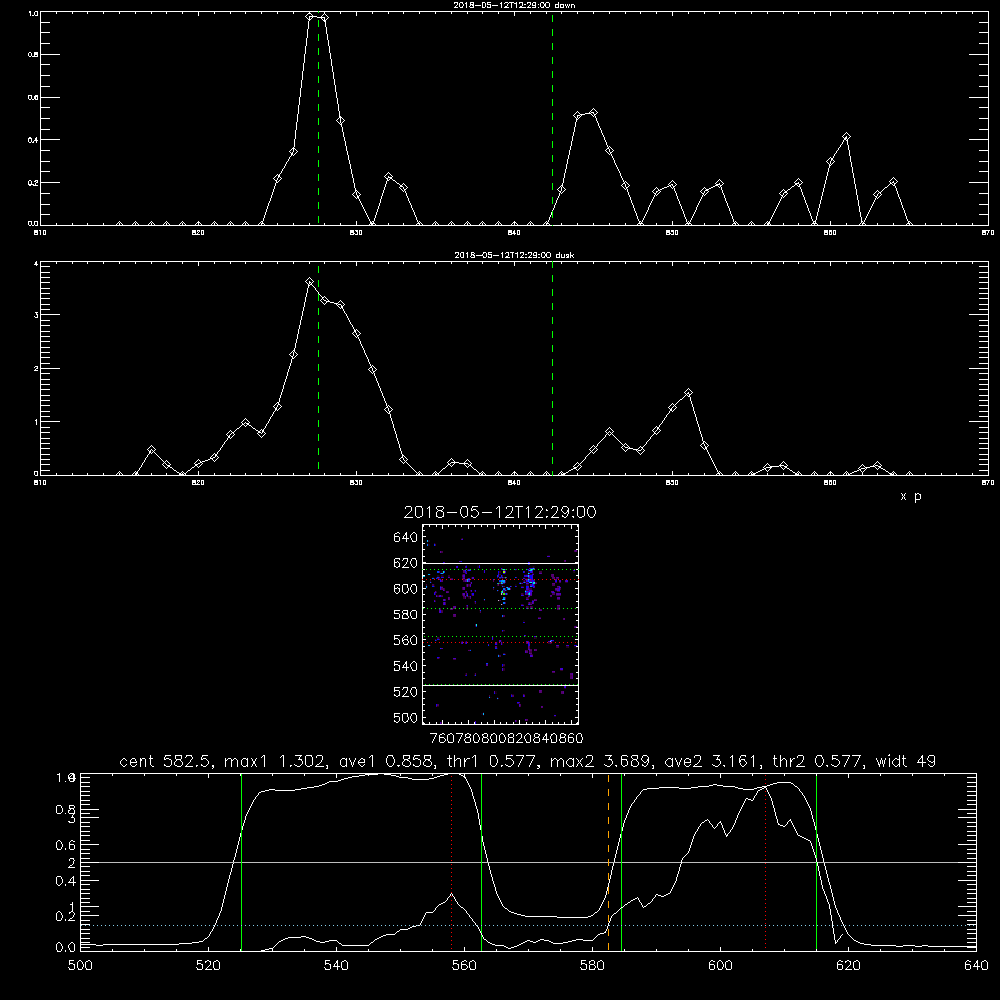Click the '540' y-axis label of the image panel
Screen dimensions: 1000x1000
click(406, 666)
